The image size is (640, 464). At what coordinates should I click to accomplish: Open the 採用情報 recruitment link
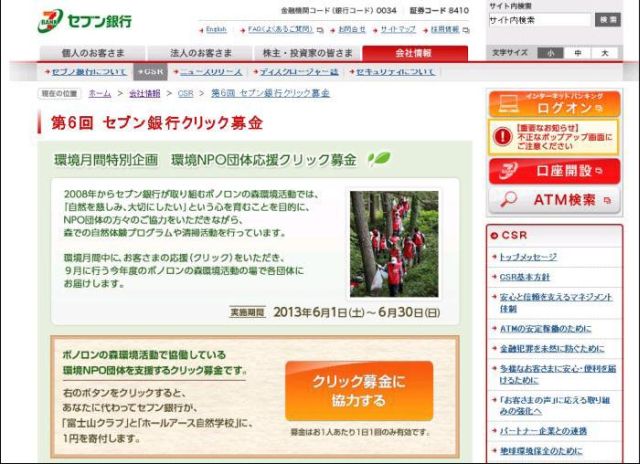coord(445,29)
